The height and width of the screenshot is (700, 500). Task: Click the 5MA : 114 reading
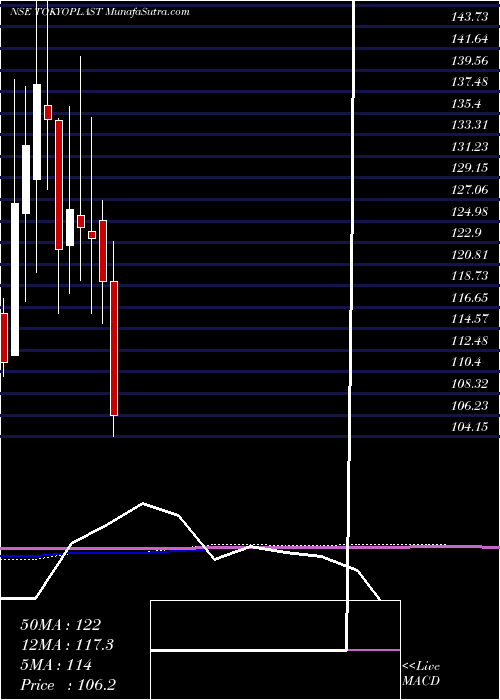click(56, 665)
